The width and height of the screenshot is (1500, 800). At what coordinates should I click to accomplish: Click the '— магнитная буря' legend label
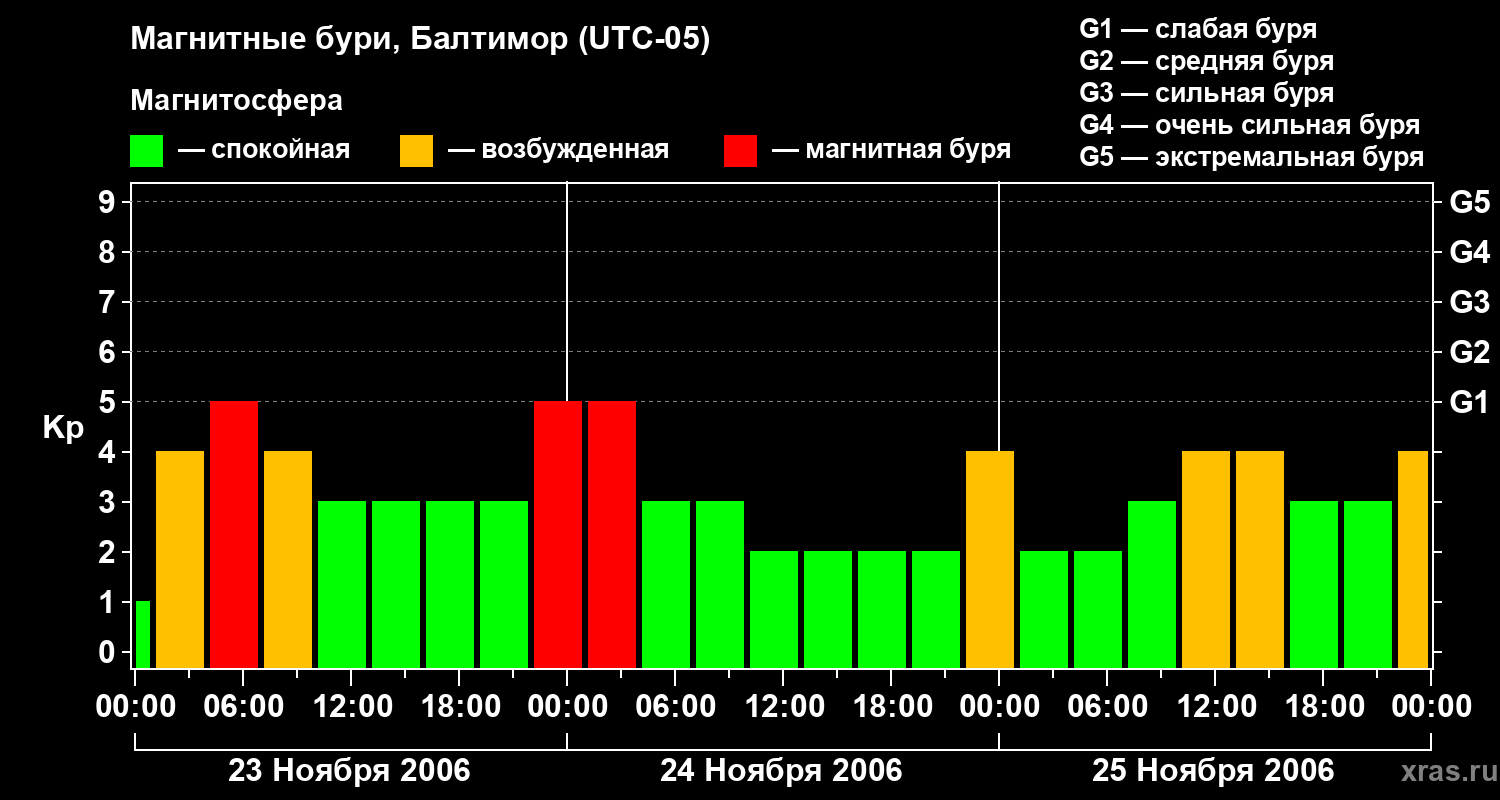click(891, 150)
